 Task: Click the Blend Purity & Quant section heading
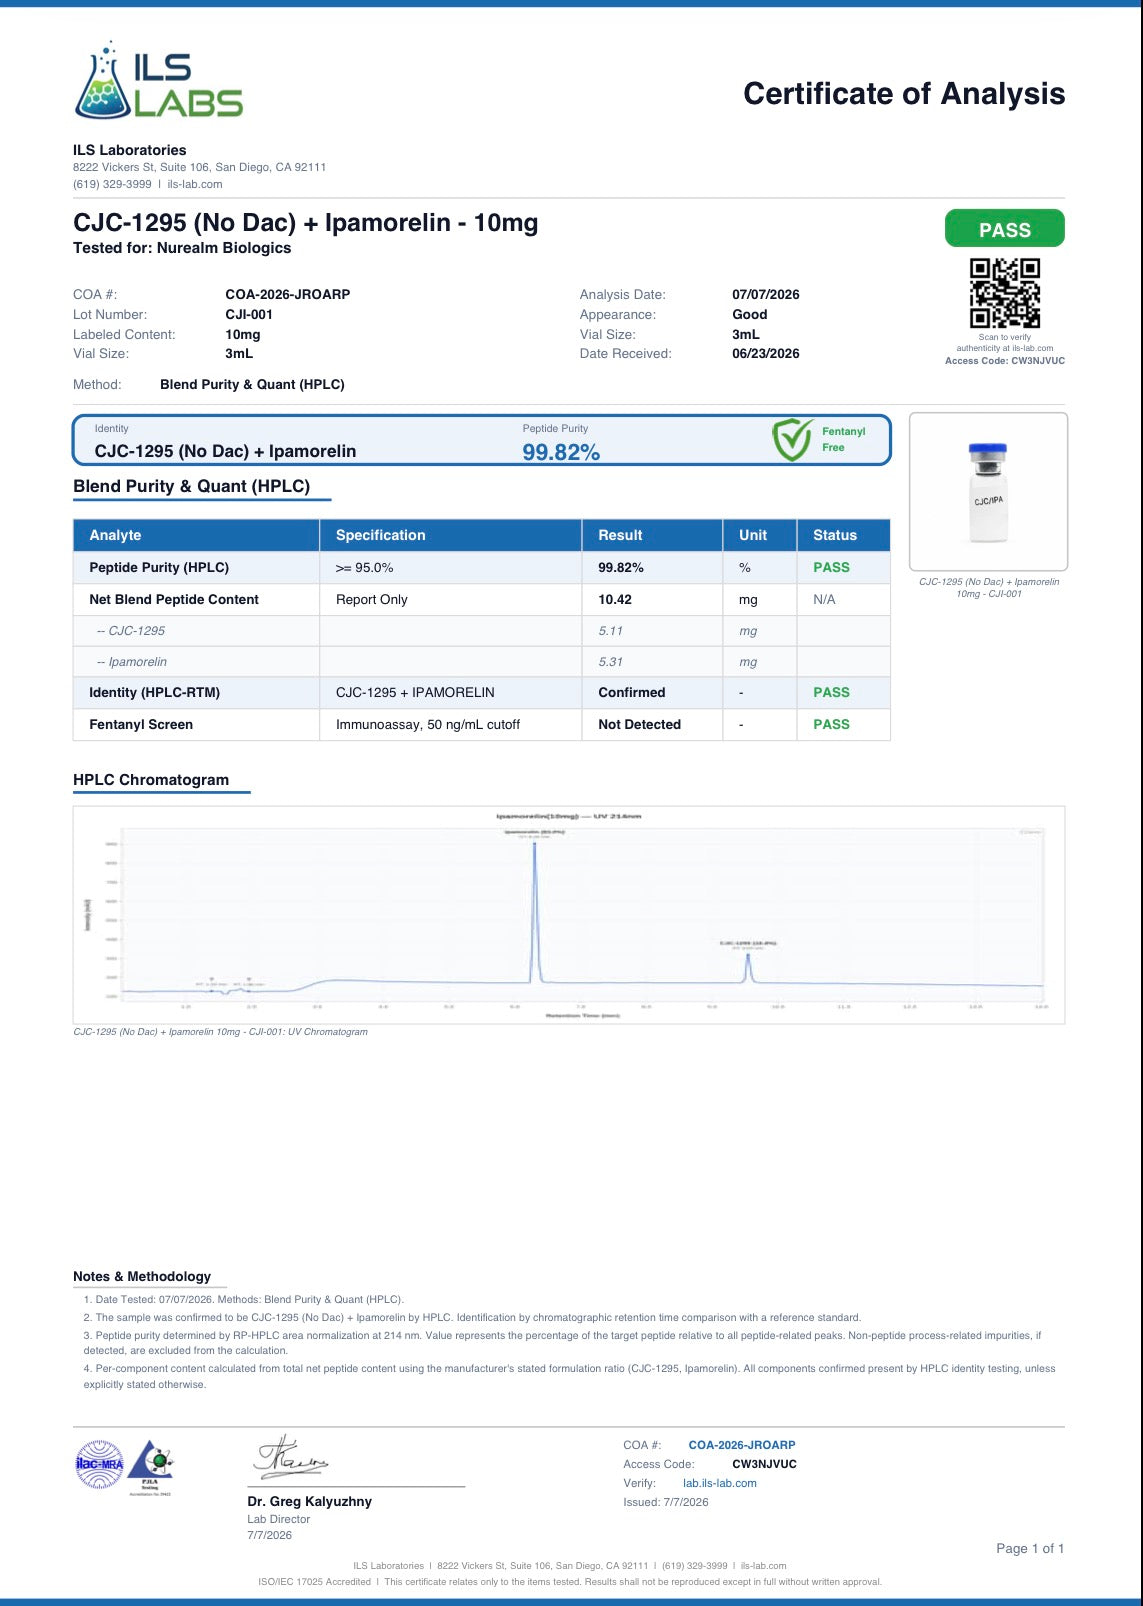pyautogui.click(x=192, y=486)
